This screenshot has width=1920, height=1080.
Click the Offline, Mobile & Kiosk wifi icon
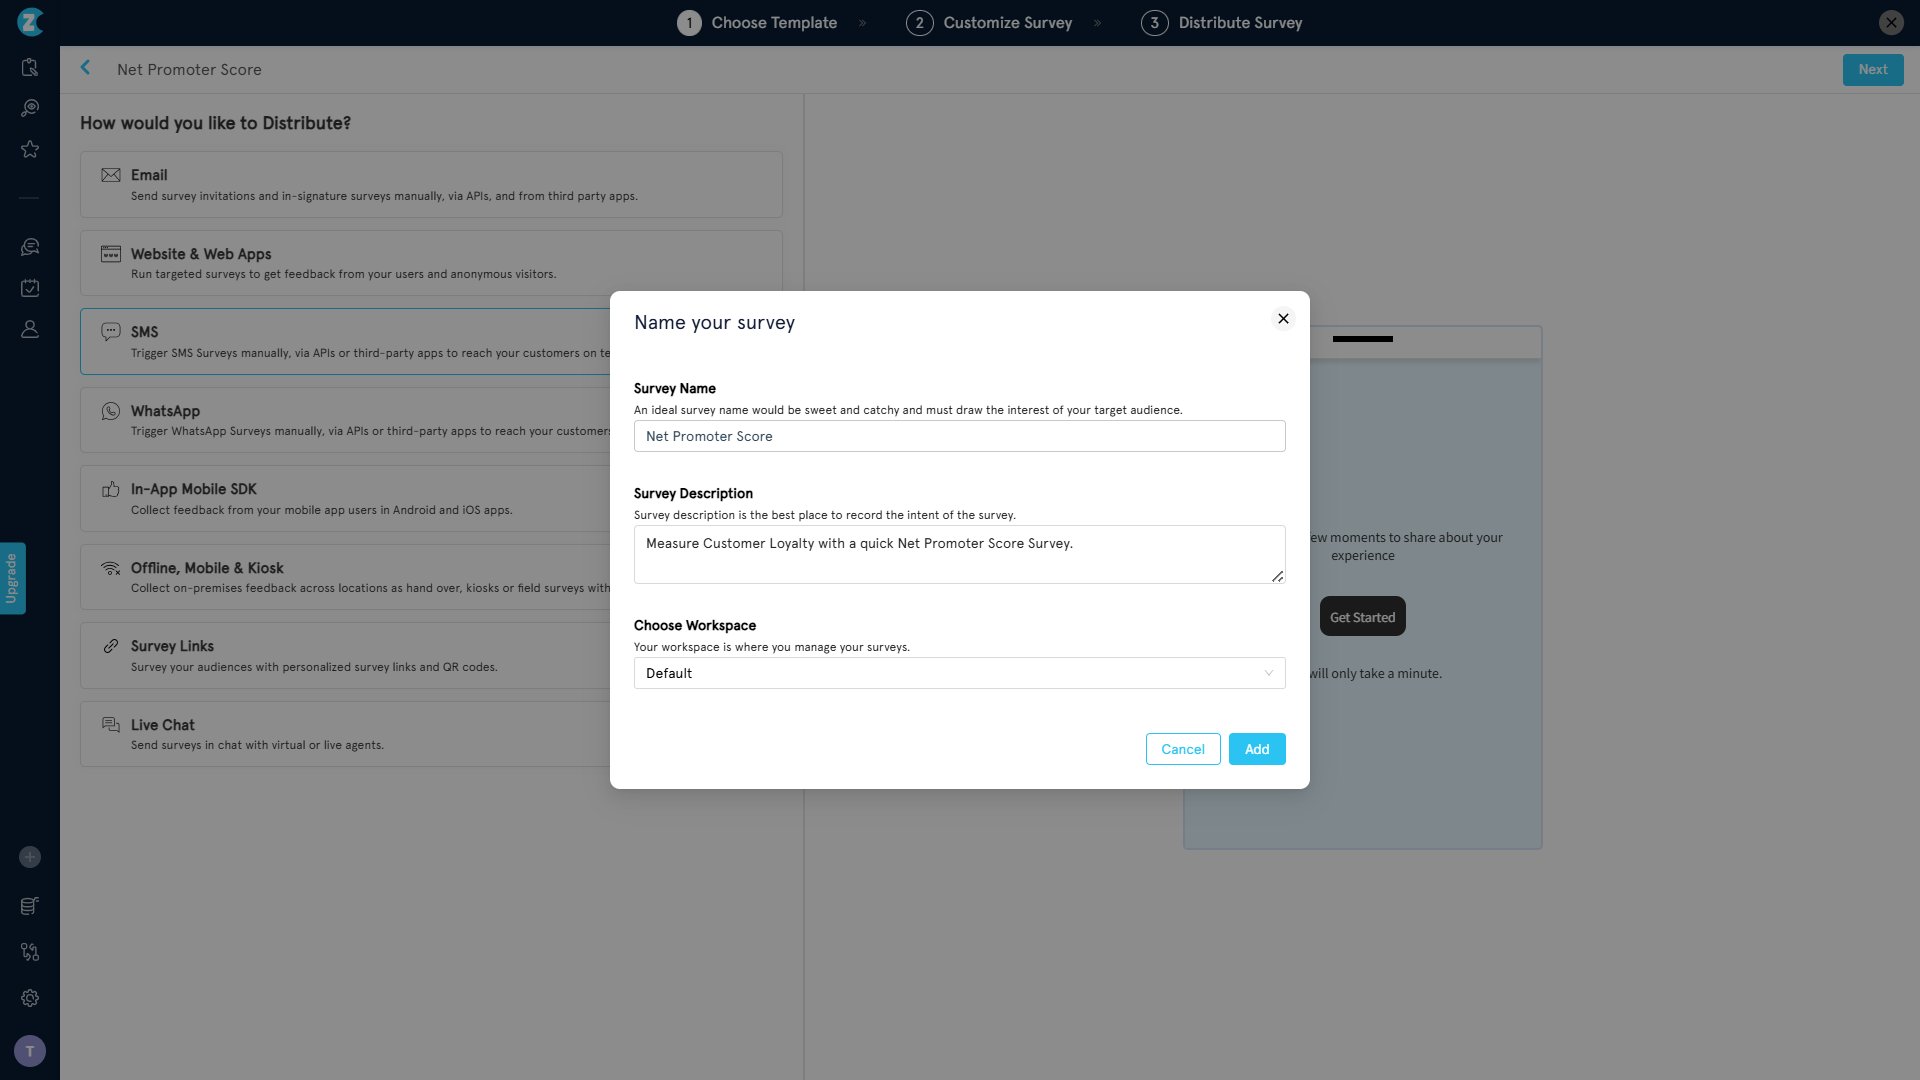click(111, 568)
